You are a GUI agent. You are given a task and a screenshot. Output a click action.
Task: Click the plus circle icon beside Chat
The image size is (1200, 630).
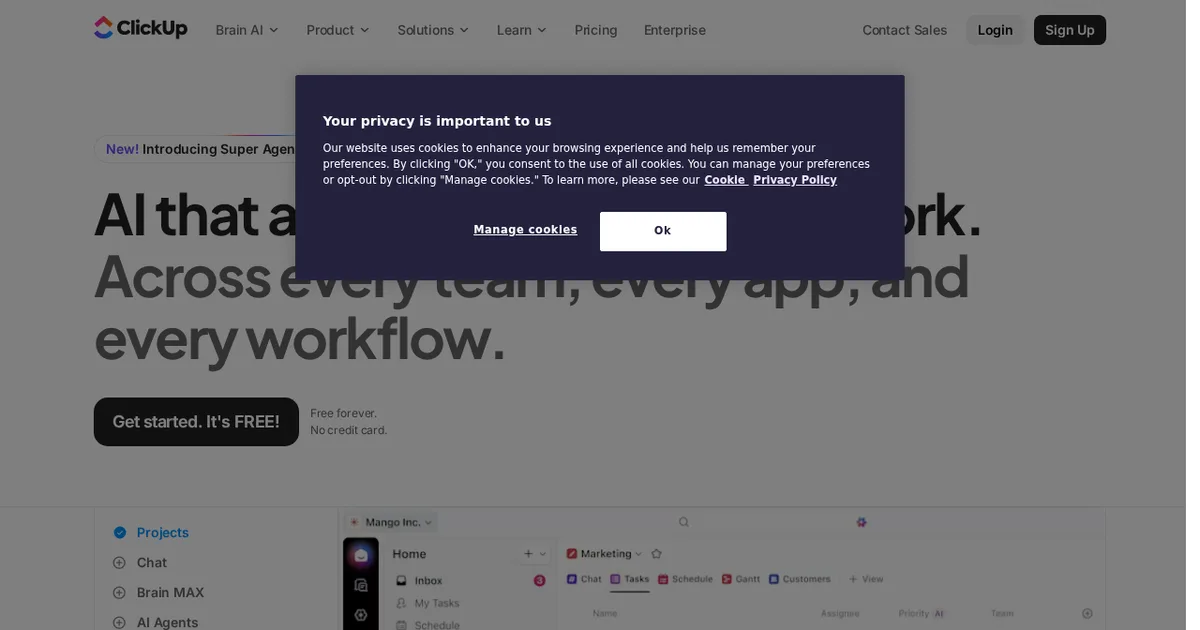[120, 563]
